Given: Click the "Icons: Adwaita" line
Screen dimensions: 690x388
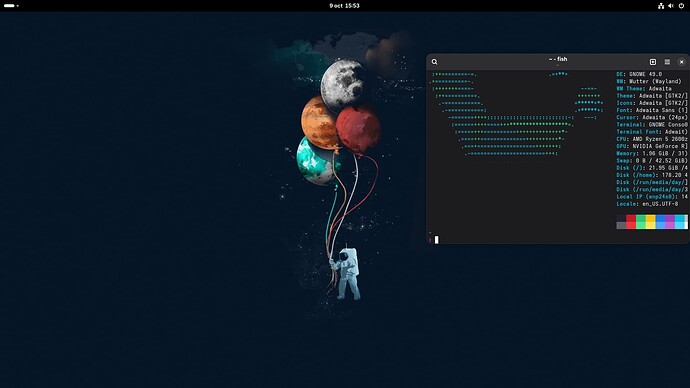Looking at the screenshot, I should point(652,103).
